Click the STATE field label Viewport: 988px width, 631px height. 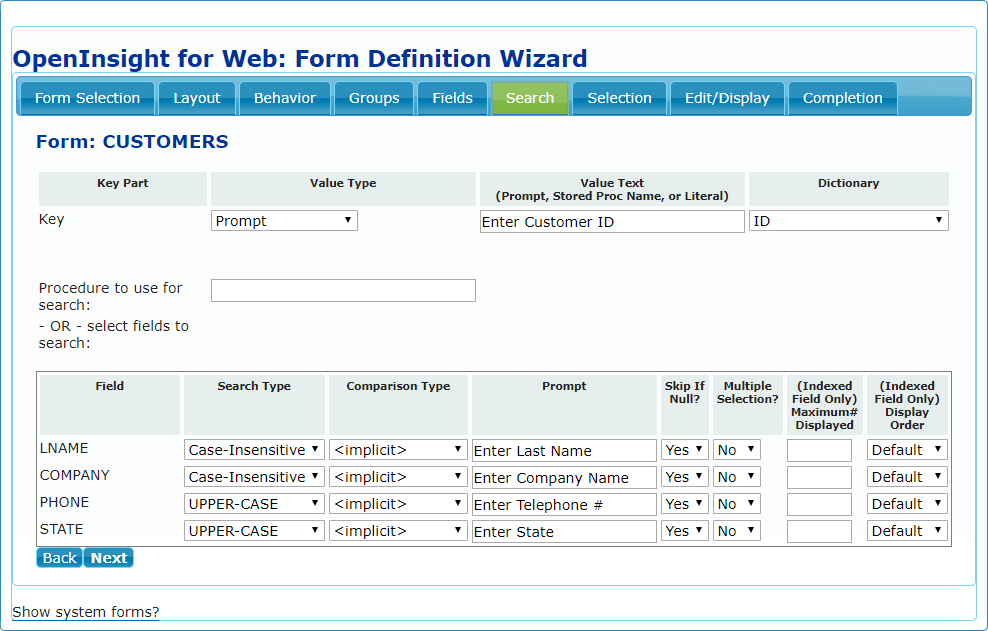pyautogui.click(x=61, y=530)
